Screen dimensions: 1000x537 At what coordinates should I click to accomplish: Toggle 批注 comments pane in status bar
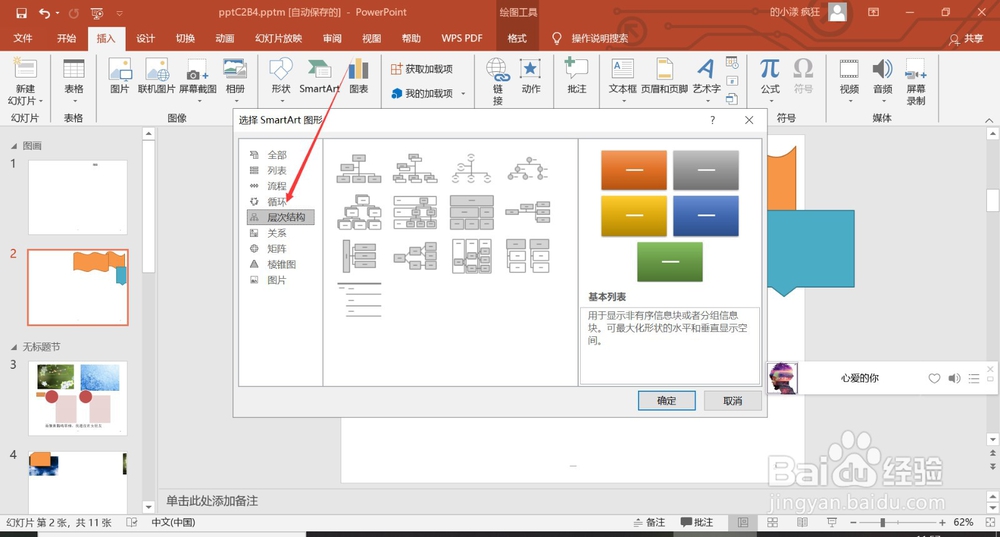point(696,522)
